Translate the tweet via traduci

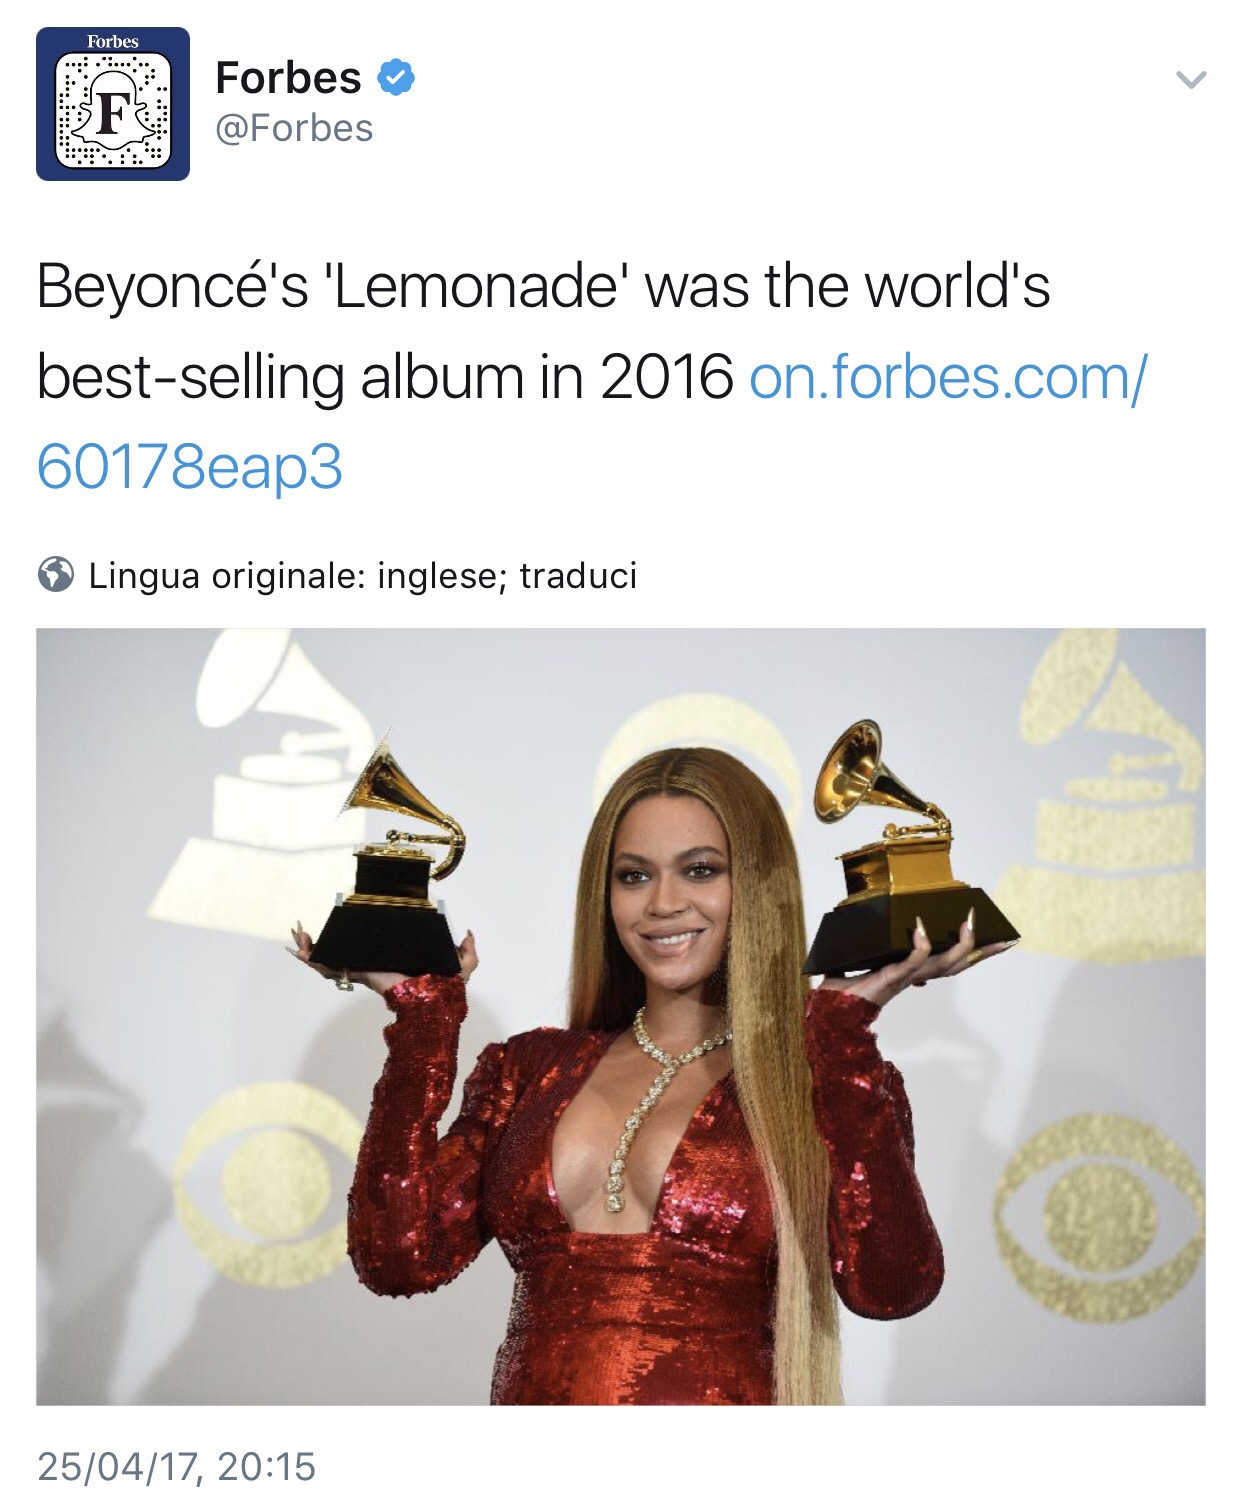(578, 576)
